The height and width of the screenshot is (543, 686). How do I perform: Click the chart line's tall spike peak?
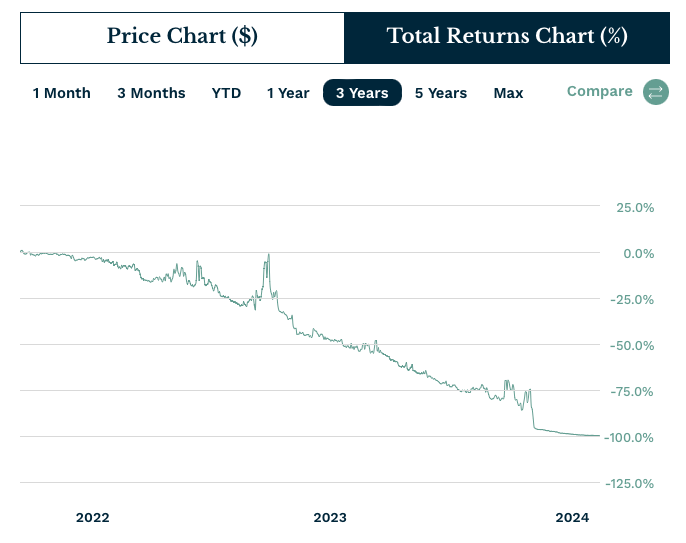click(x=268, y=256)
